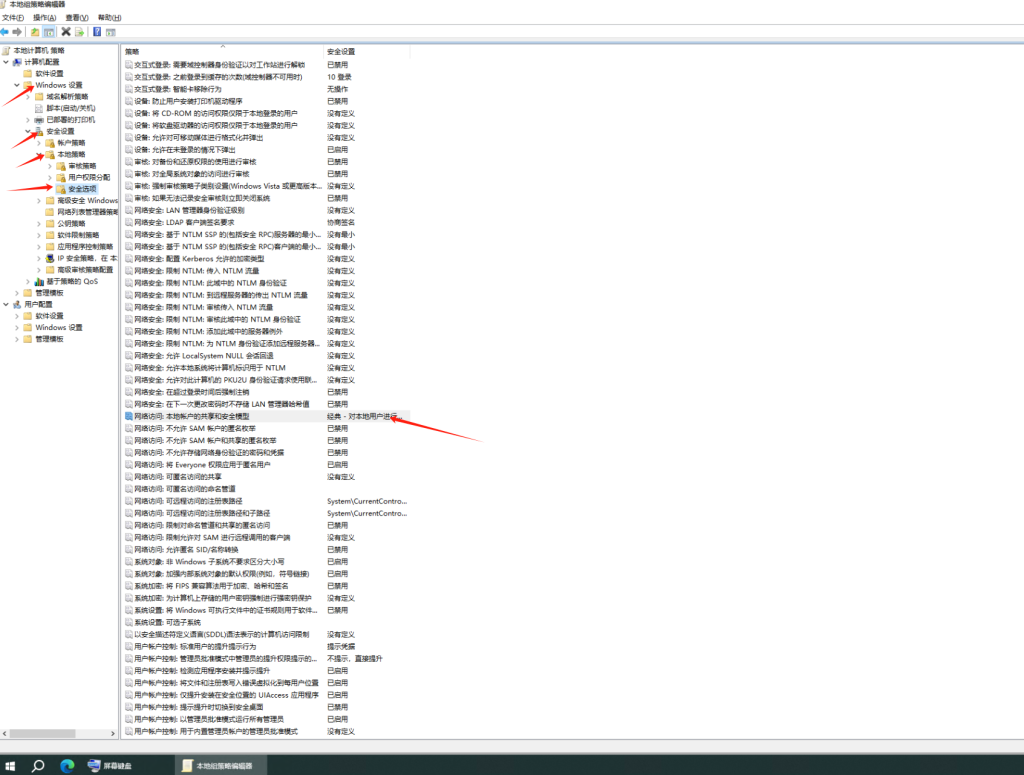
Task: Launch Microsoft Edge from the taskbar
Action: 67,765
